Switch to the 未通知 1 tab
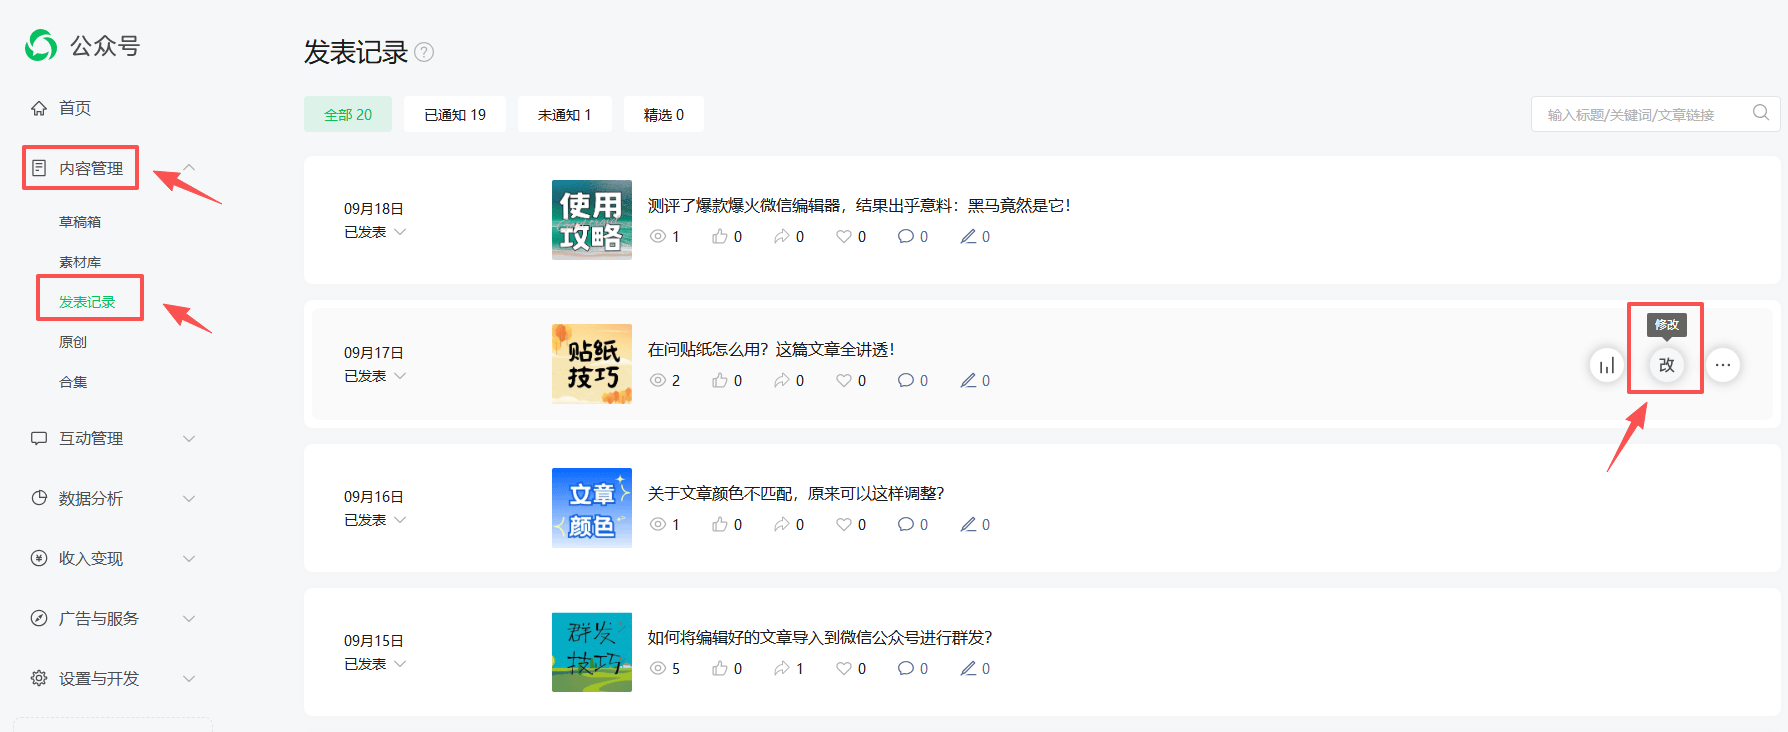The image size is (1788, 732). [x=565, y=115]
